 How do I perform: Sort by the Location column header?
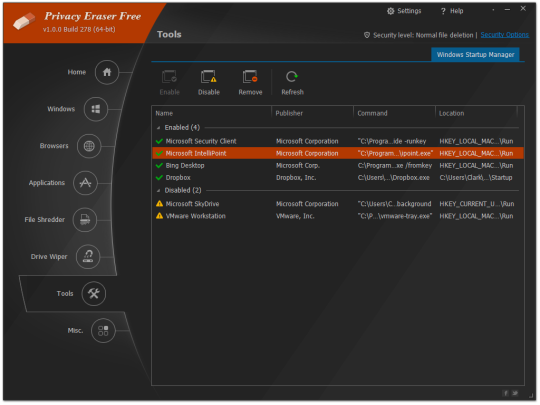point(476,113)
